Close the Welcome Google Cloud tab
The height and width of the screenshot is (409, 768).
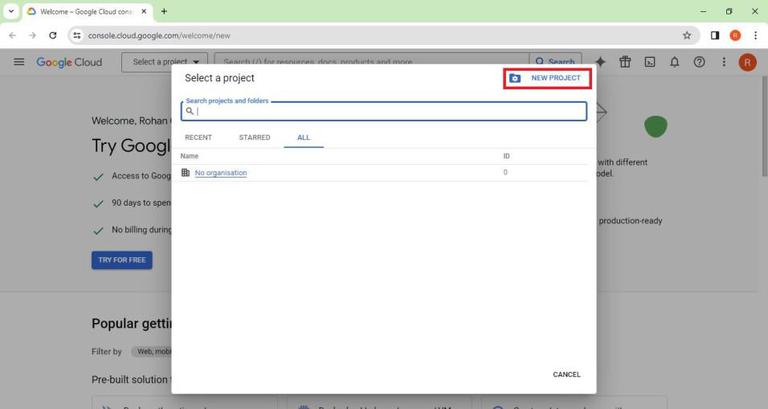pos(144,11)
